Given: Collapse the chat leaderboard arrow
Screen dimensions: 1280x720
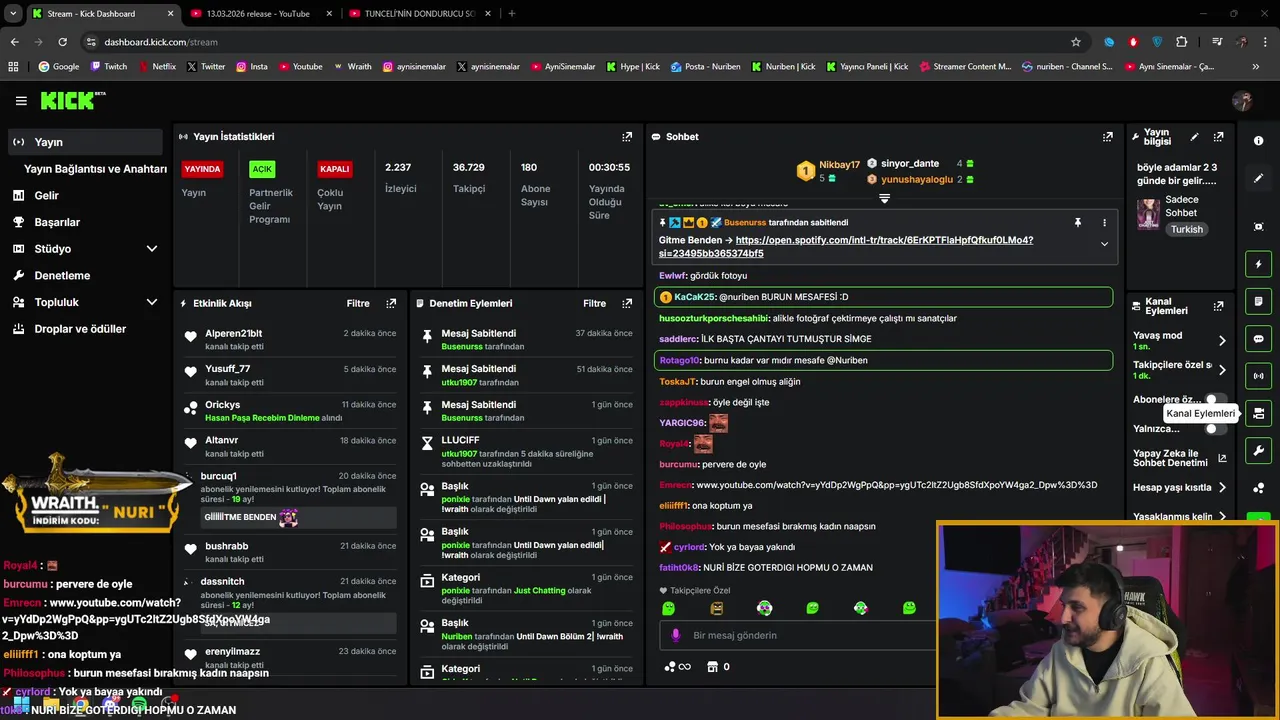Looking at the screenshot, I should tap(884, 199).
